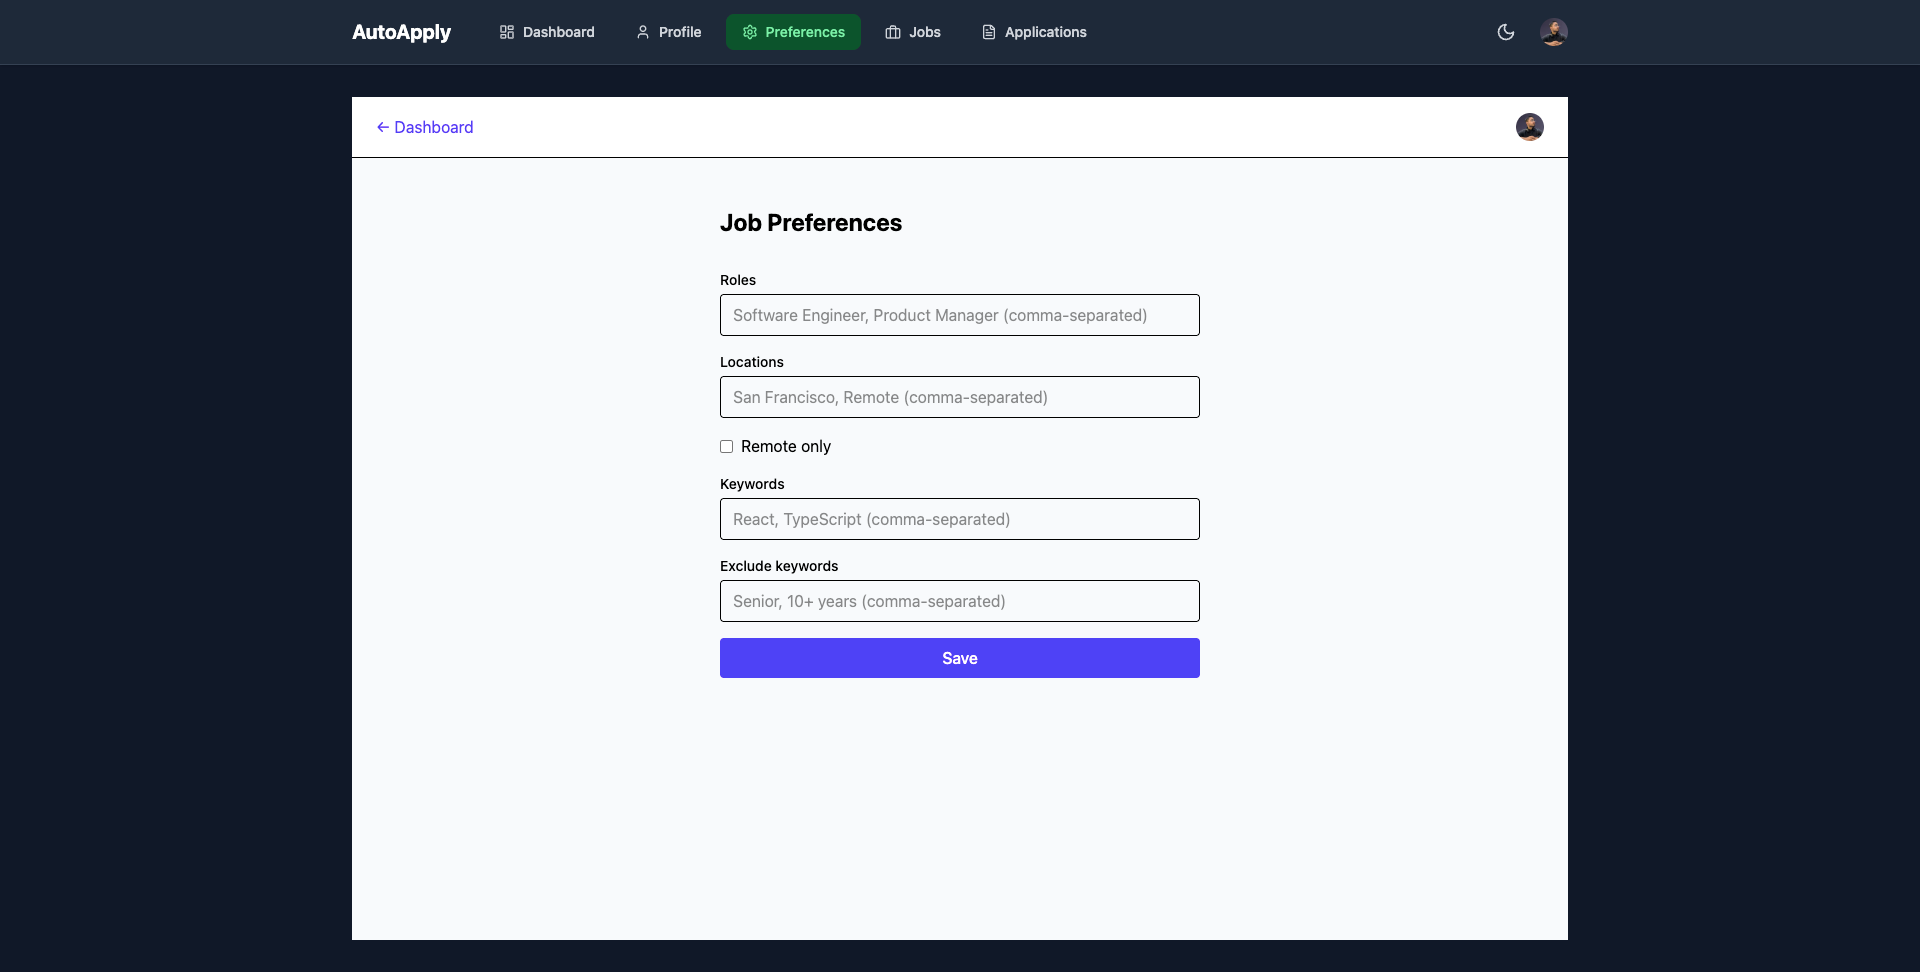Focus the Roles input field
Viewport: 1920px width, 972px height.
(959, 315)
